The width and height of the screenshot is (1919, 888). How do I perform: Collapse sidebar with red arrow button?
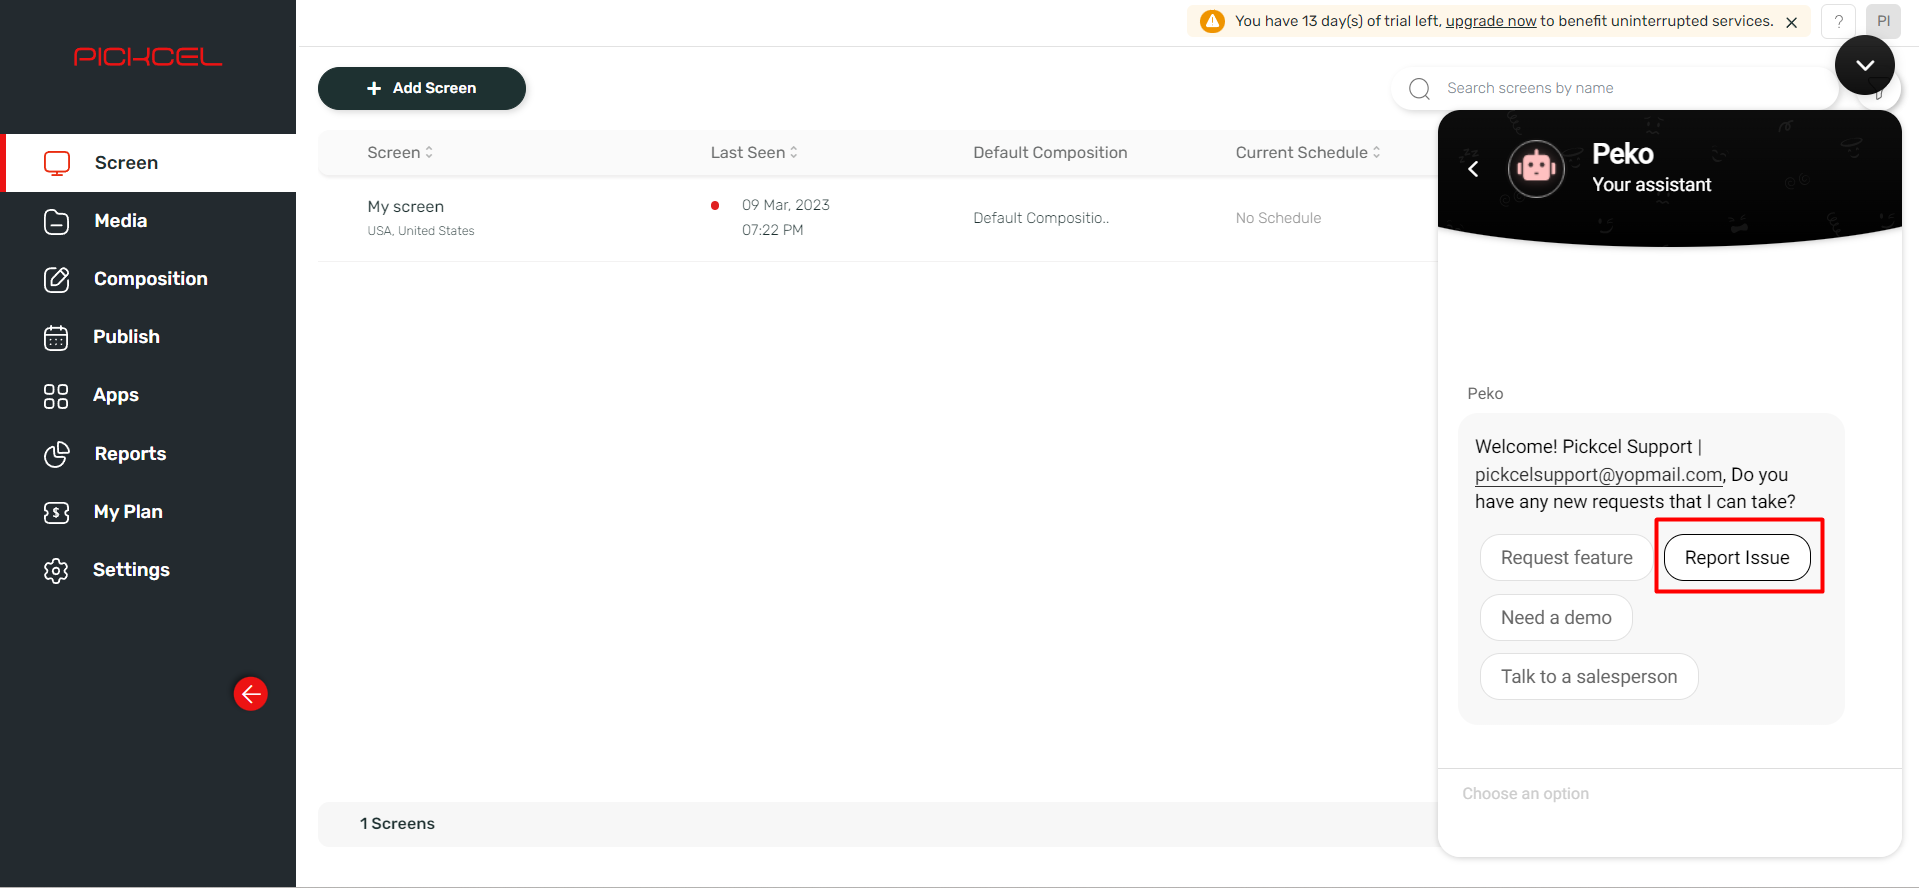[251, 693]
